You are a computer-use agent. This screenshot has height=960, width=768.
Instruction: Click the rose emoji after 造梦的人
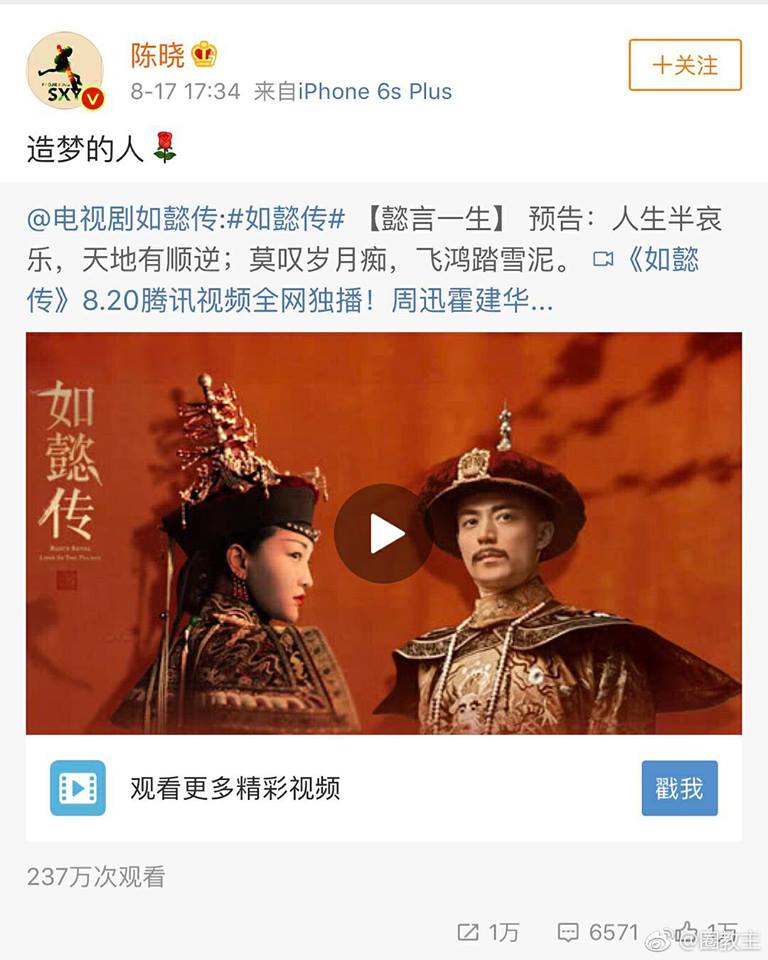coord(165,147)
